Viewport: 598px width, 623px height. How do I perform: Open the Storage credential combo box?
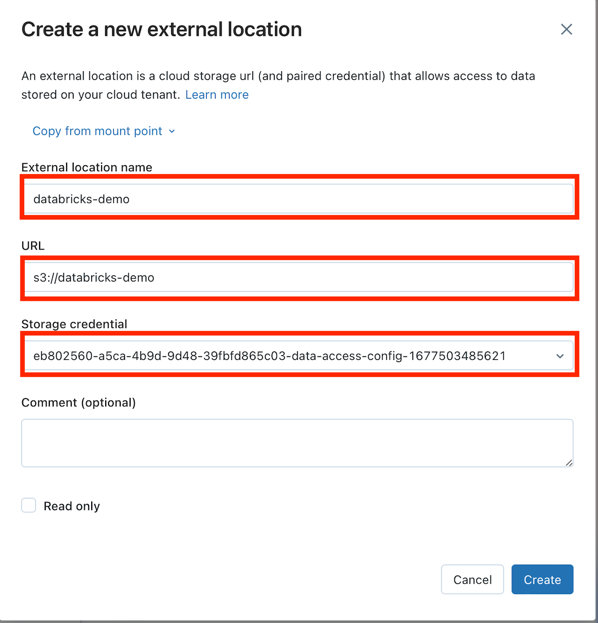[299, 355]
